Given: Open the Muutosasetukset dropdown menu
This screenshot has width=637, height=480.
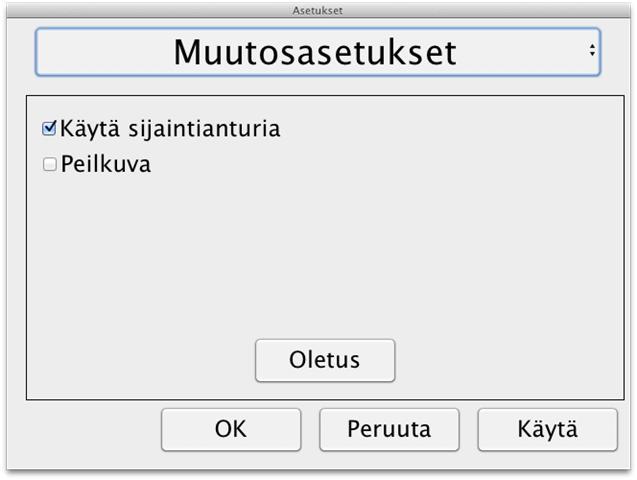Looking at the screenshot, I should tap(318, 52).
